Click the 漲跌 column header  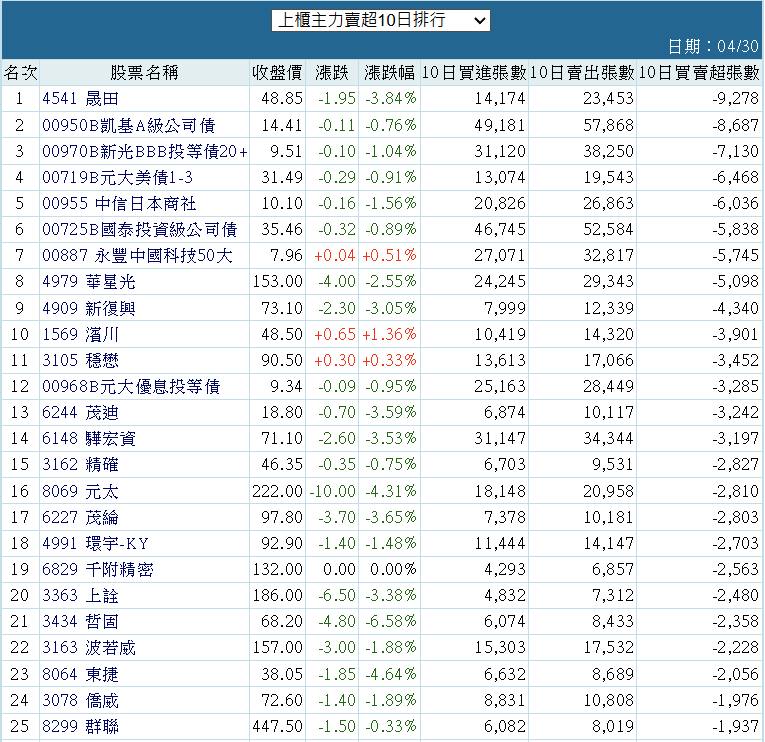(332, 73)
